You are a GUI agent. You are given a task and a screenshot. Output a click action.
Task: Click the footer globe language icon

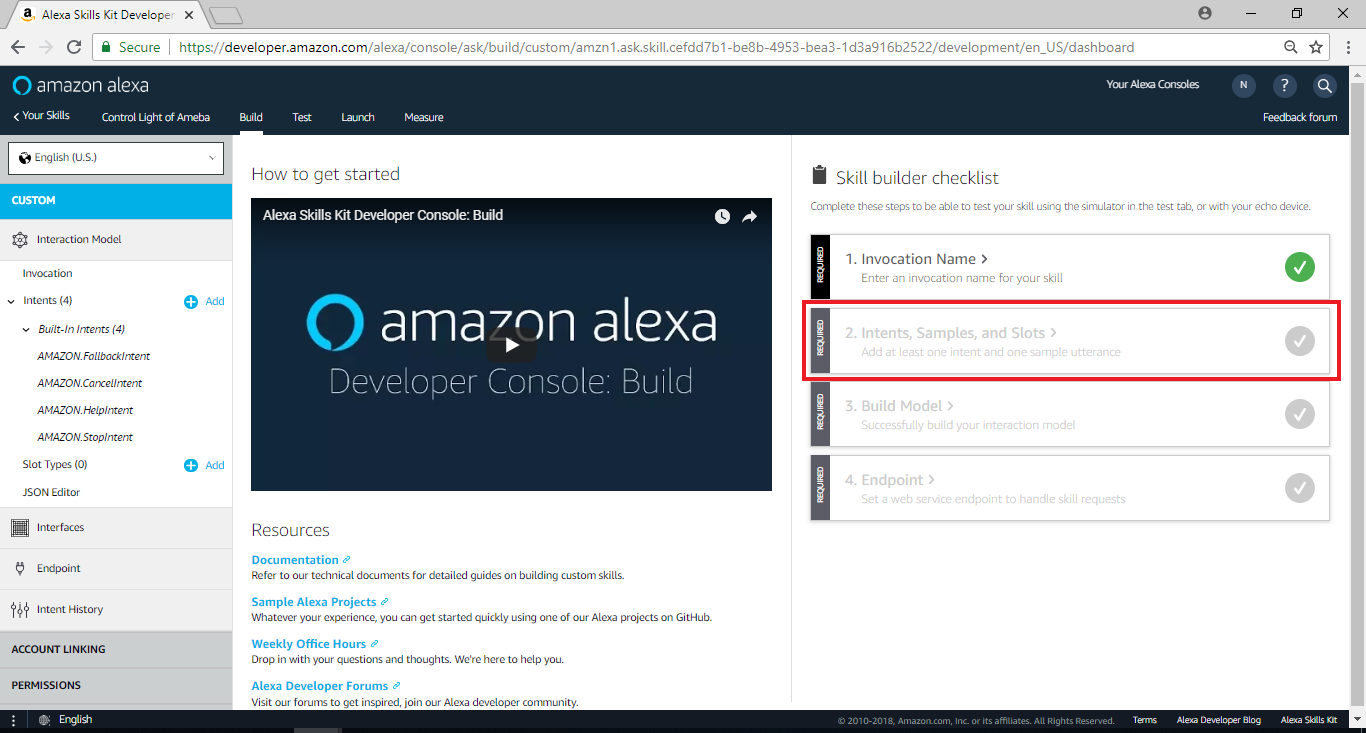[x=44, y=720]
